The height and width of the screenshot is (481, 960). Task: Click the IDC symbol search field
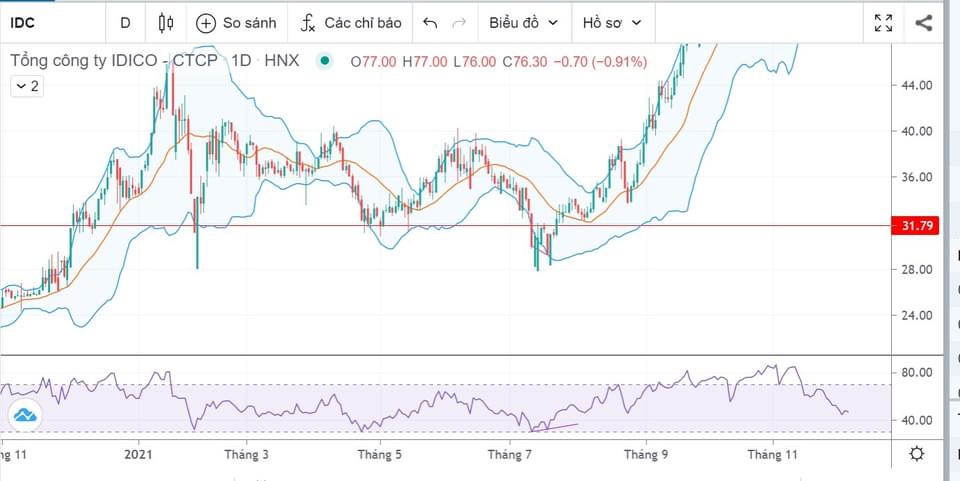click(53, 23)
